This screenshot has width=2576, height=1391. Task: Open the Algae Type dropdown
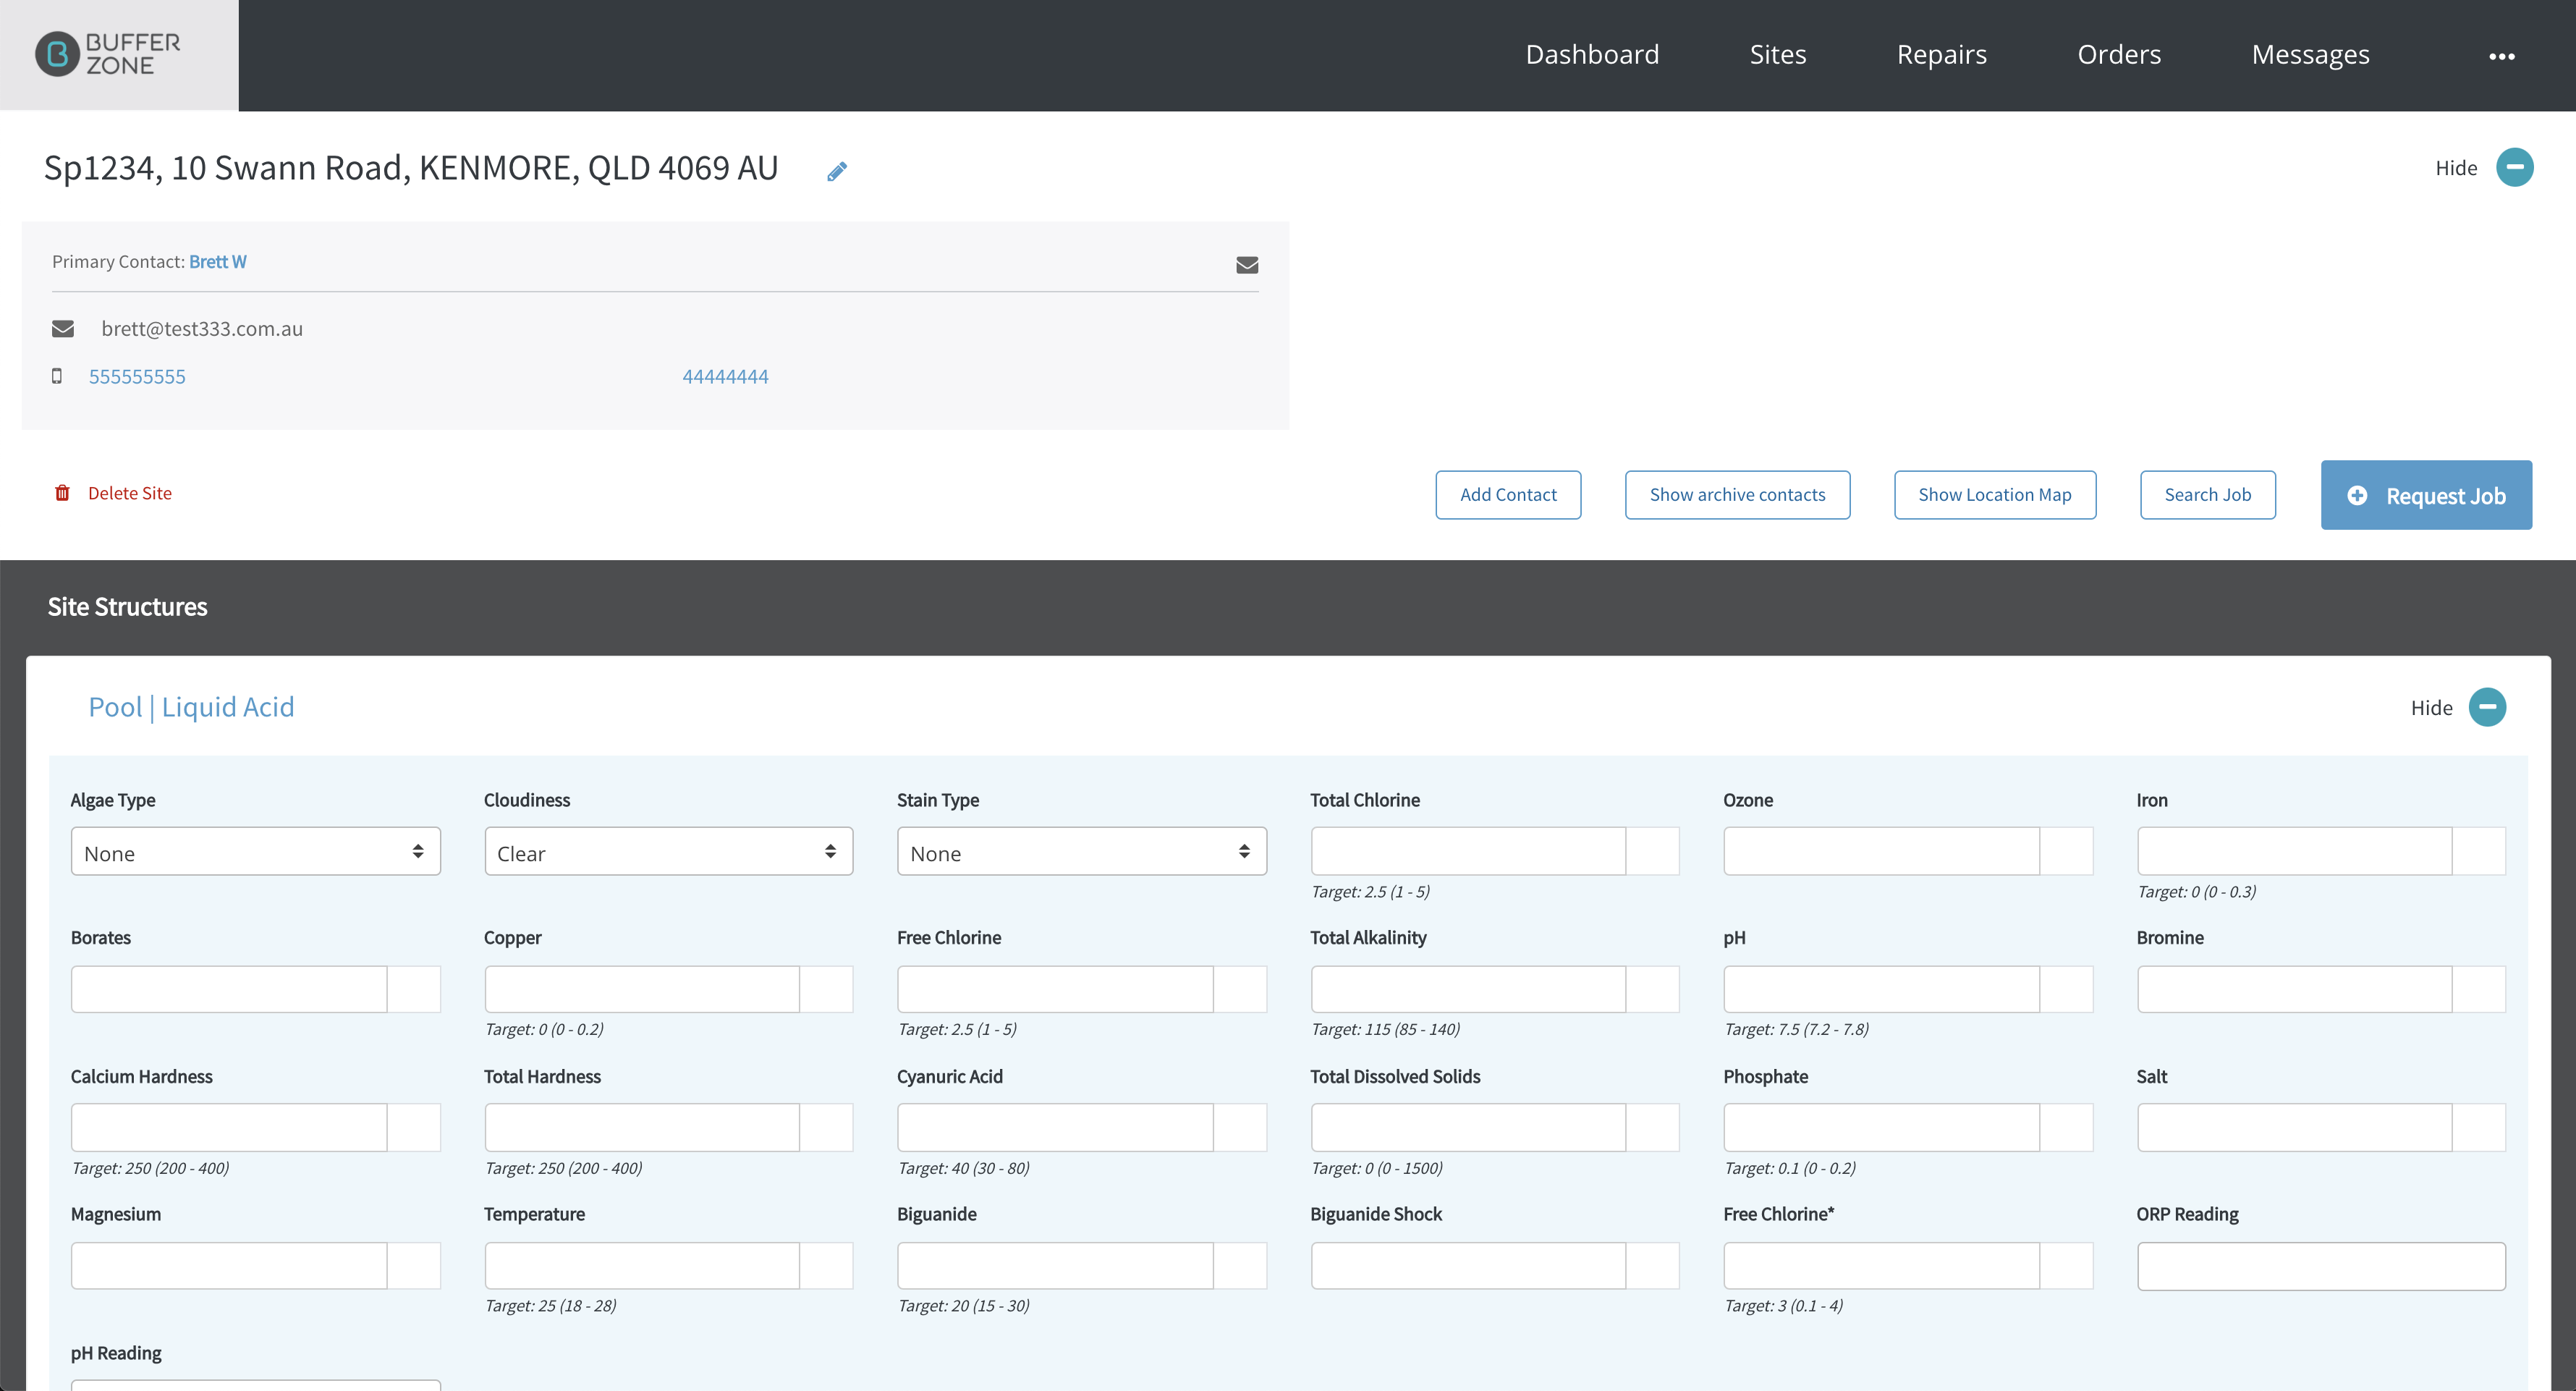(x=255, y=852)
